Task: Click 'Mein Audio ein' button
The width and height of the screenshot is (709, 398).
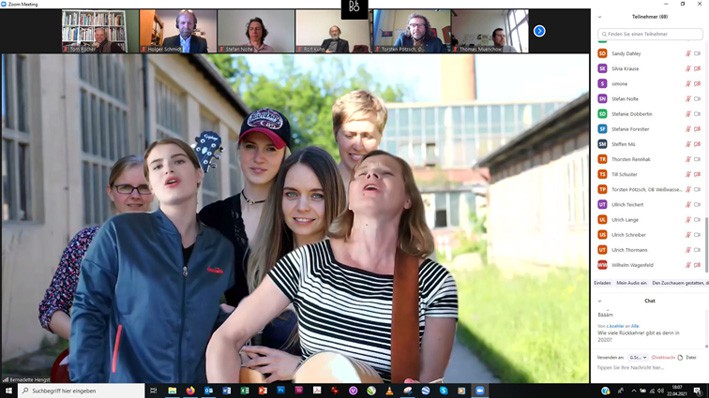Action: 631,283
